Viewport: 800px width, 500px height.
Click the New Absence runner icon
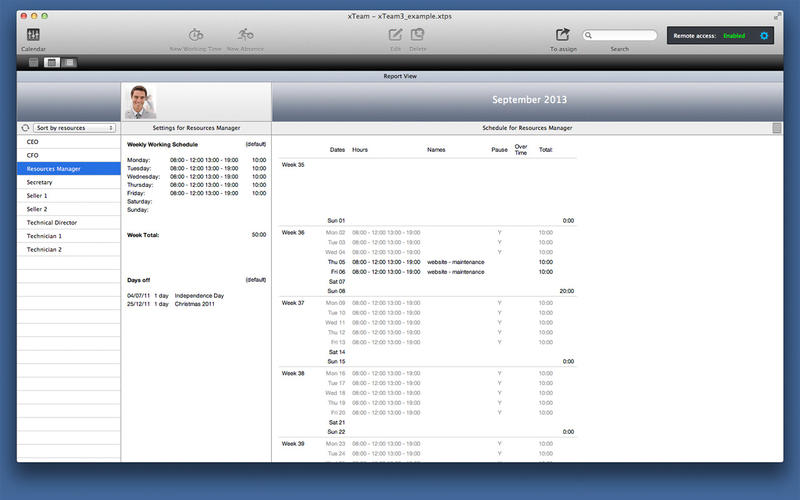tap(245, 35)
